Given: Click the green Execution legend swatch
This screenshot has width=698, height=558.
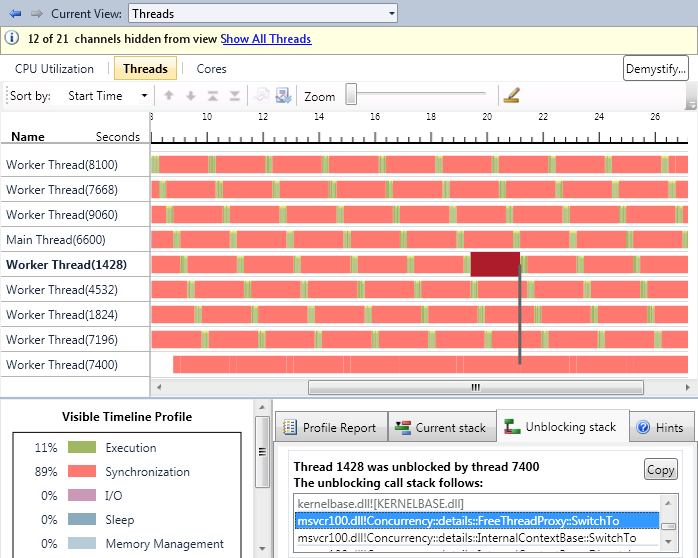Looking at the screenshot, I should coord(82,447).
